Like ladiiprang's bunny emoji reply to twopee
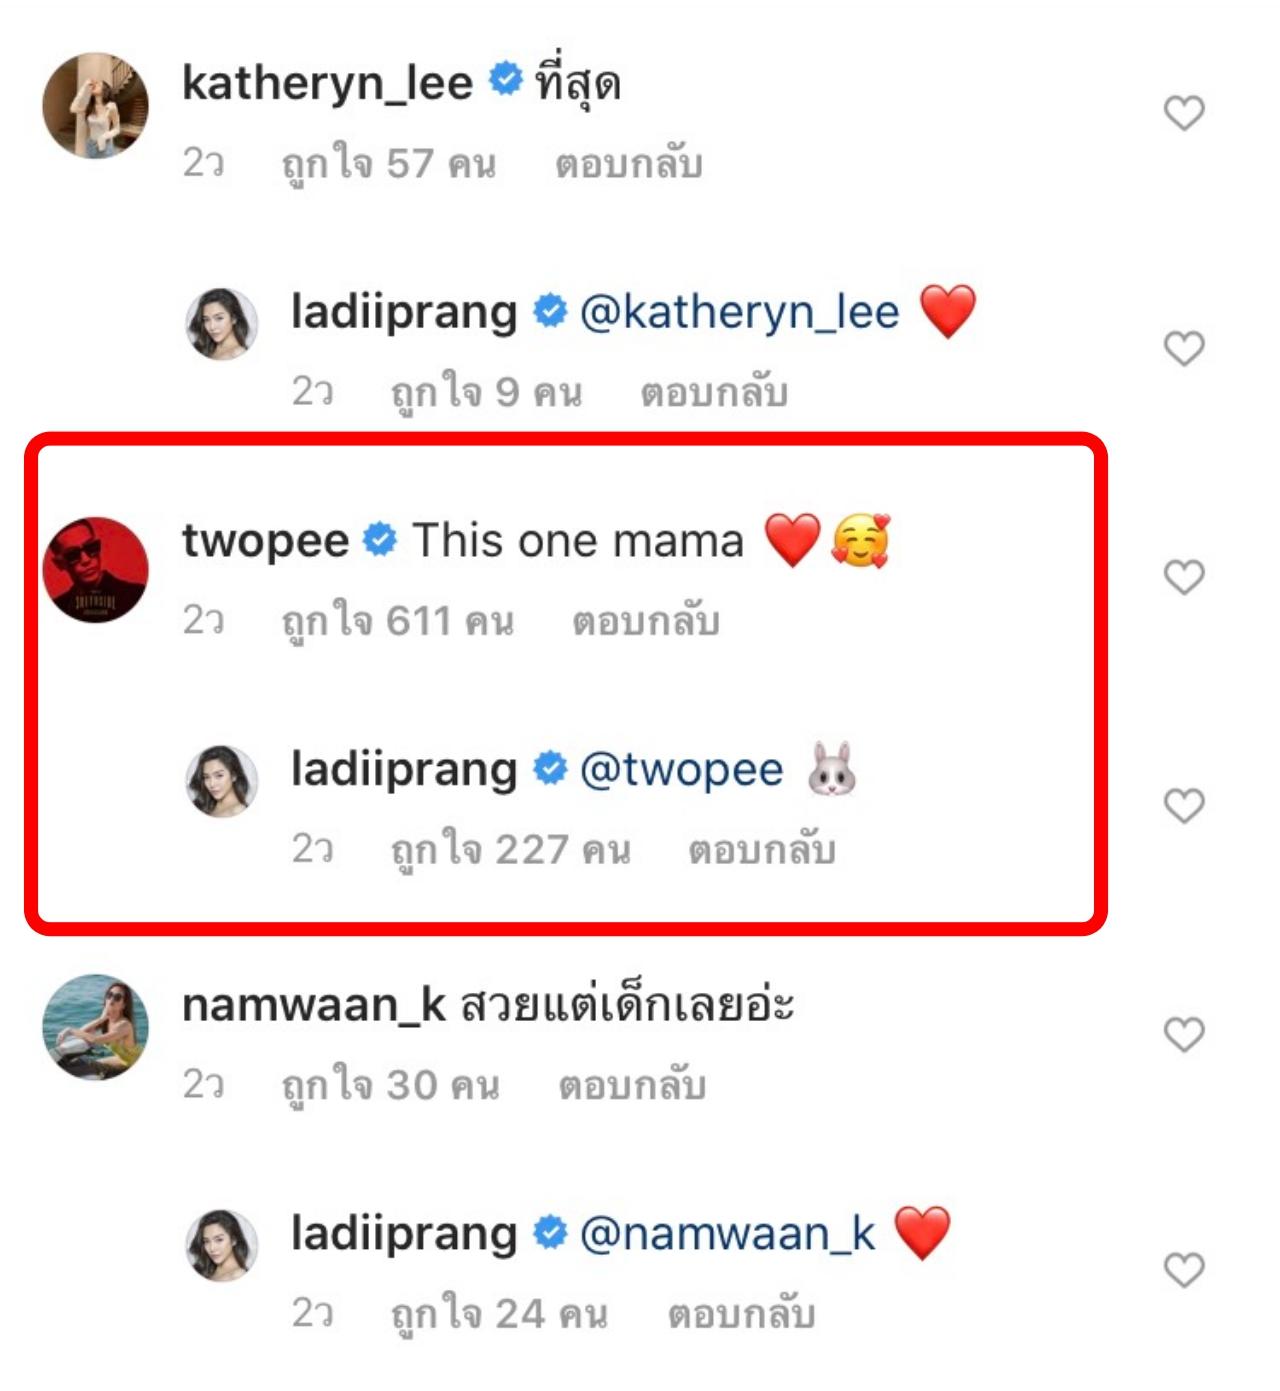This screenshot has width=1280, height=1391. point(1184,805)
